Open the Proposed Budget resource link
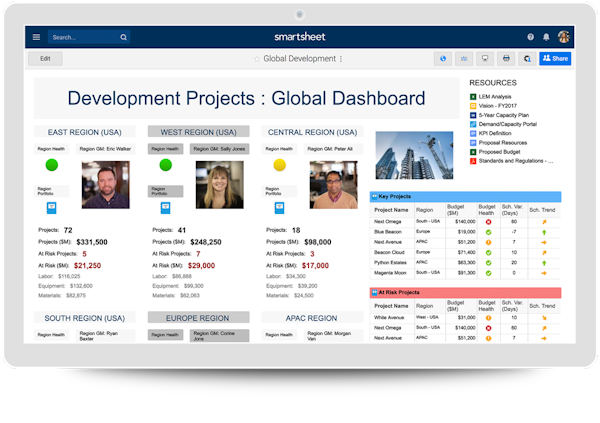This screenshot has height=423, width=600. [505, 150]
